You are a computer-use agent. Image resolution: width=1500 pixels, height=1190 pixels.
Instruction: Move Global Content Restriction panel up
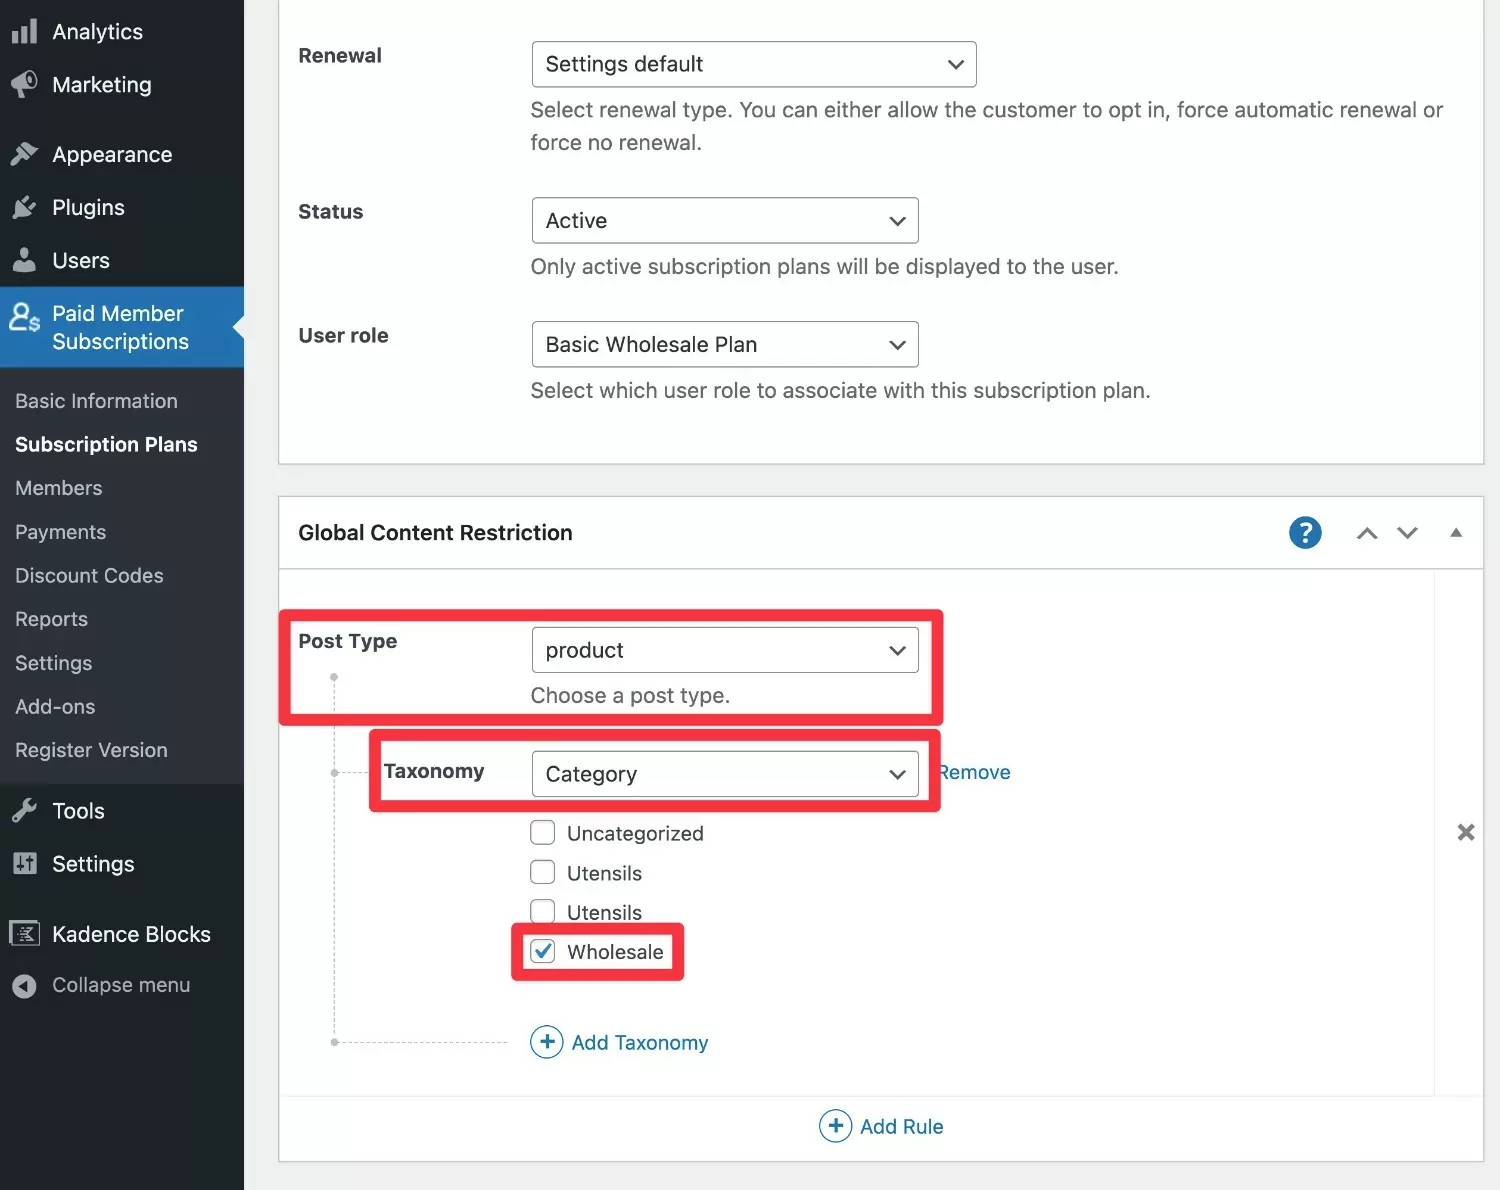1367,533
